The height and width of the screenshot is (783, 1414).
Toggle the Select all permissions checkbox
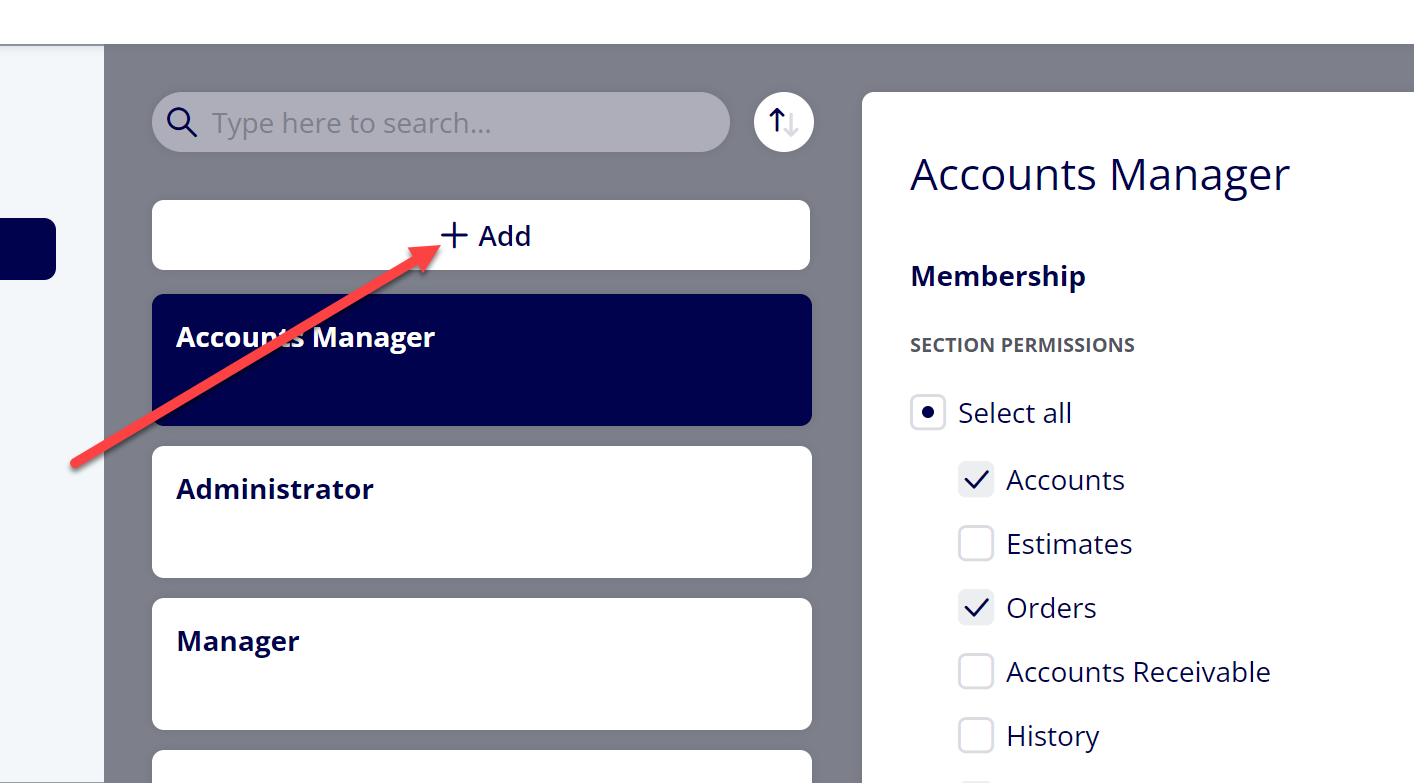pos(928,412)
